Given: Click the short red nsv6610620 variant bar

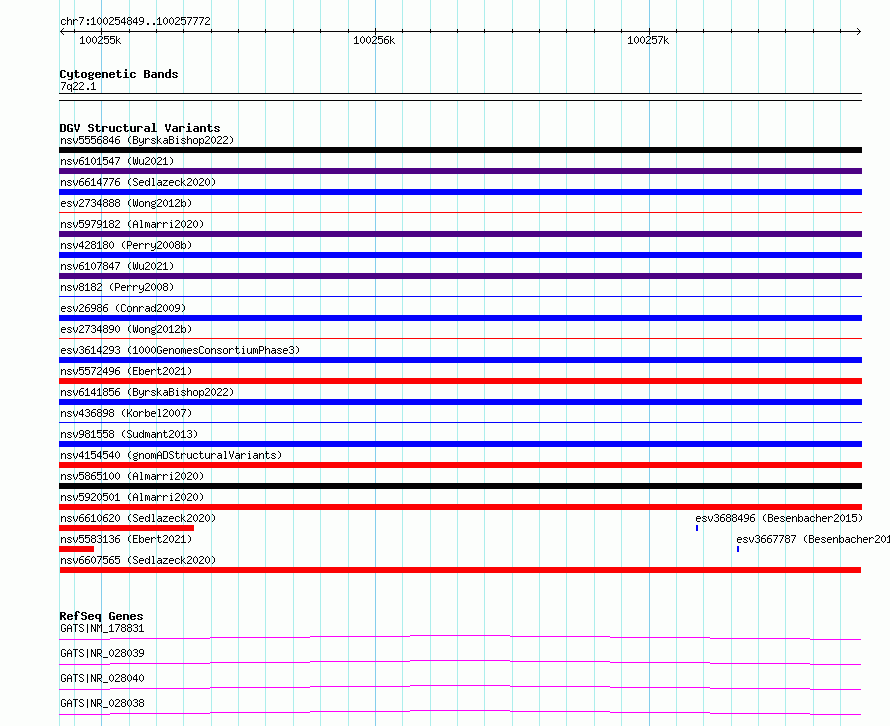Looking at the screenshot, I should pos(127,528).
